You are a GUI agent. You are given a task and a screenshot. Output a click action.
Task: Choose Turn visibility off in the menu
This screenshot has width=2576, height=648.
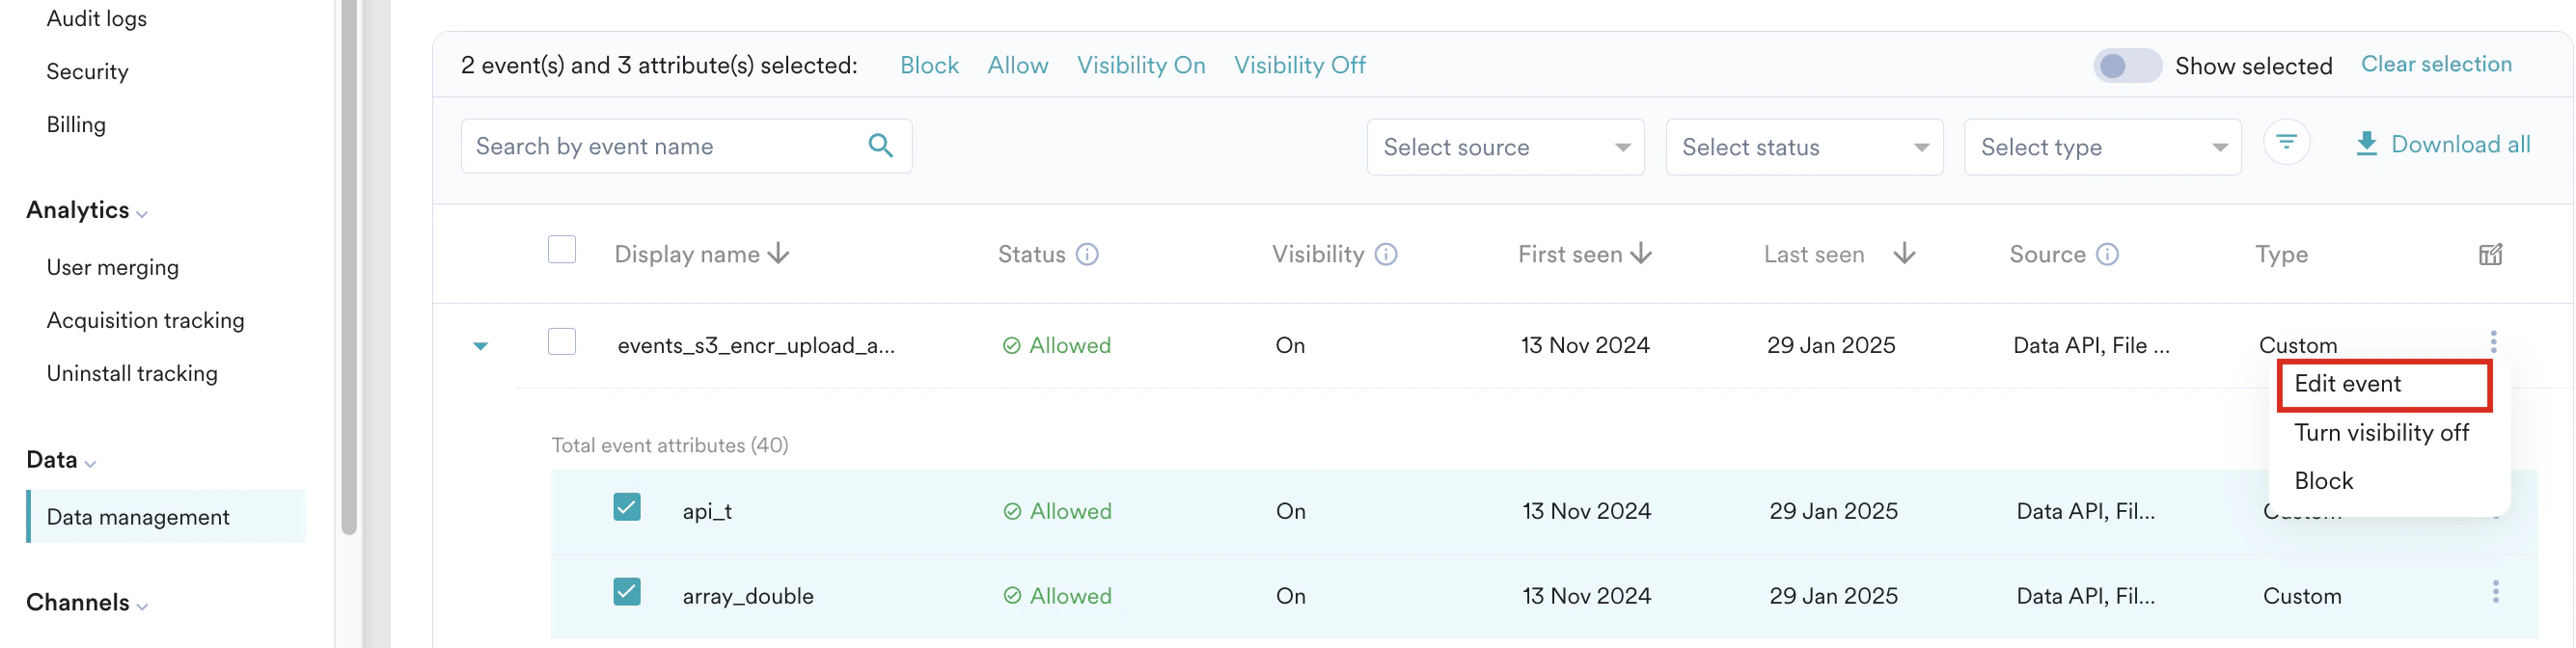pyautogui.click(x=2382, y=432)
